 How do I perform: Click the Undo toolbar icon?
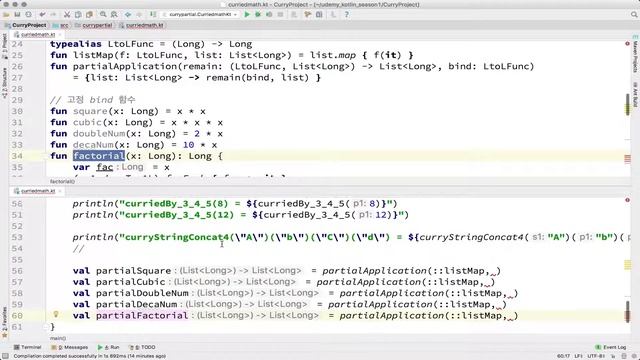(42, 15)
